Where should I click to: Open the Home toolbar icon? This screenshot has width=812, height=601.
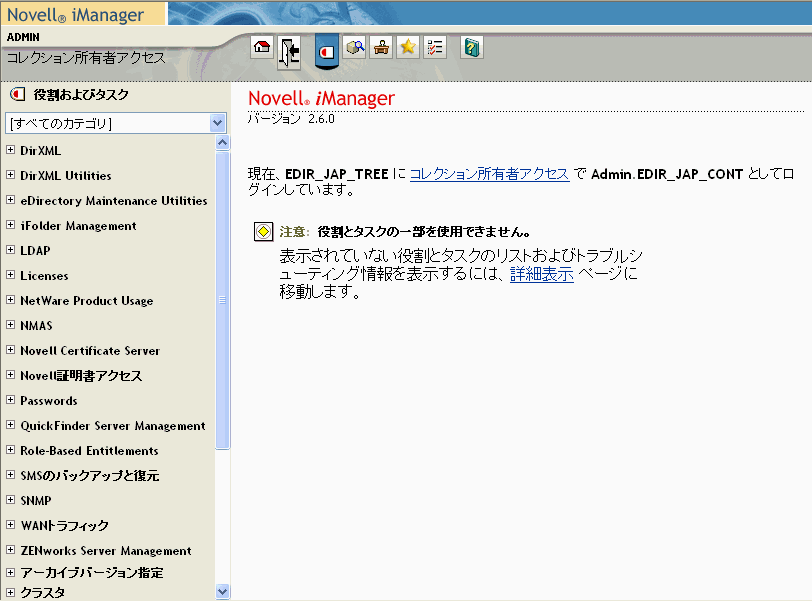coord(262,48)
